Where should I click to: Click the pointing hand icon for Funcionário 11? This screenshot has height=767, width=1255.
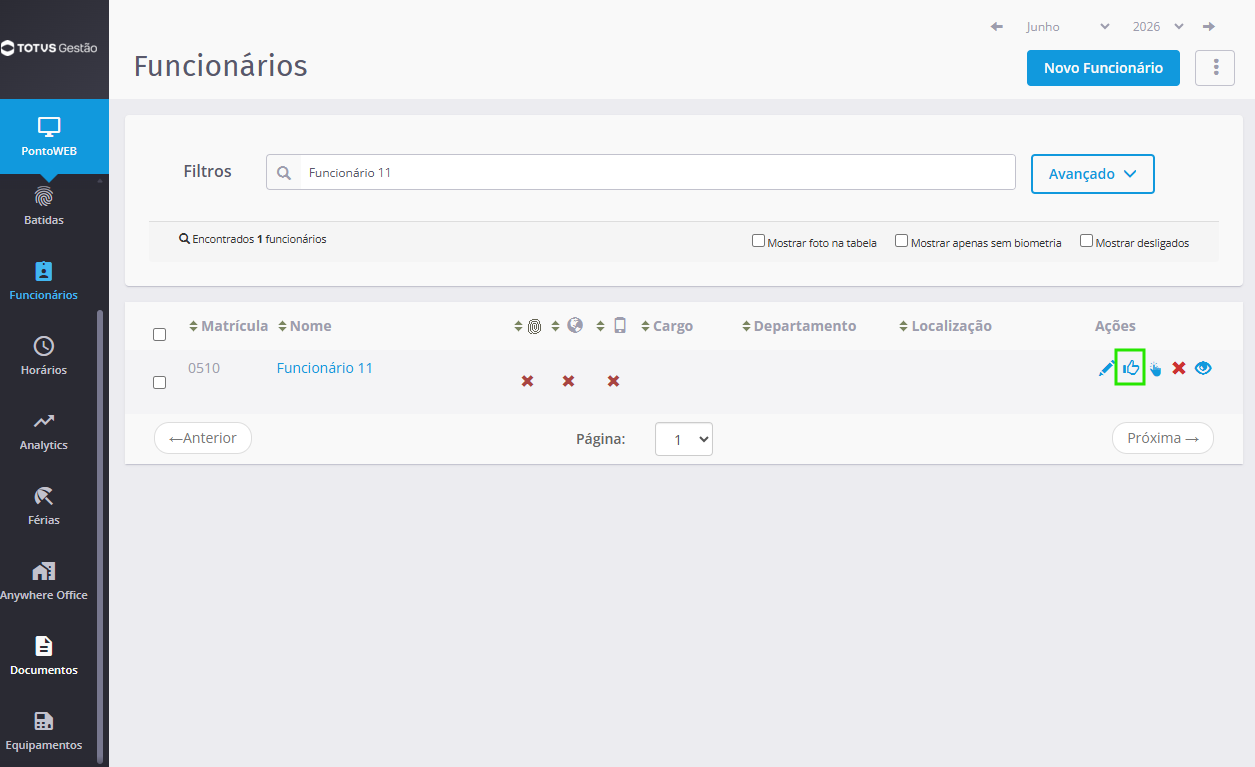(1156, 369)
